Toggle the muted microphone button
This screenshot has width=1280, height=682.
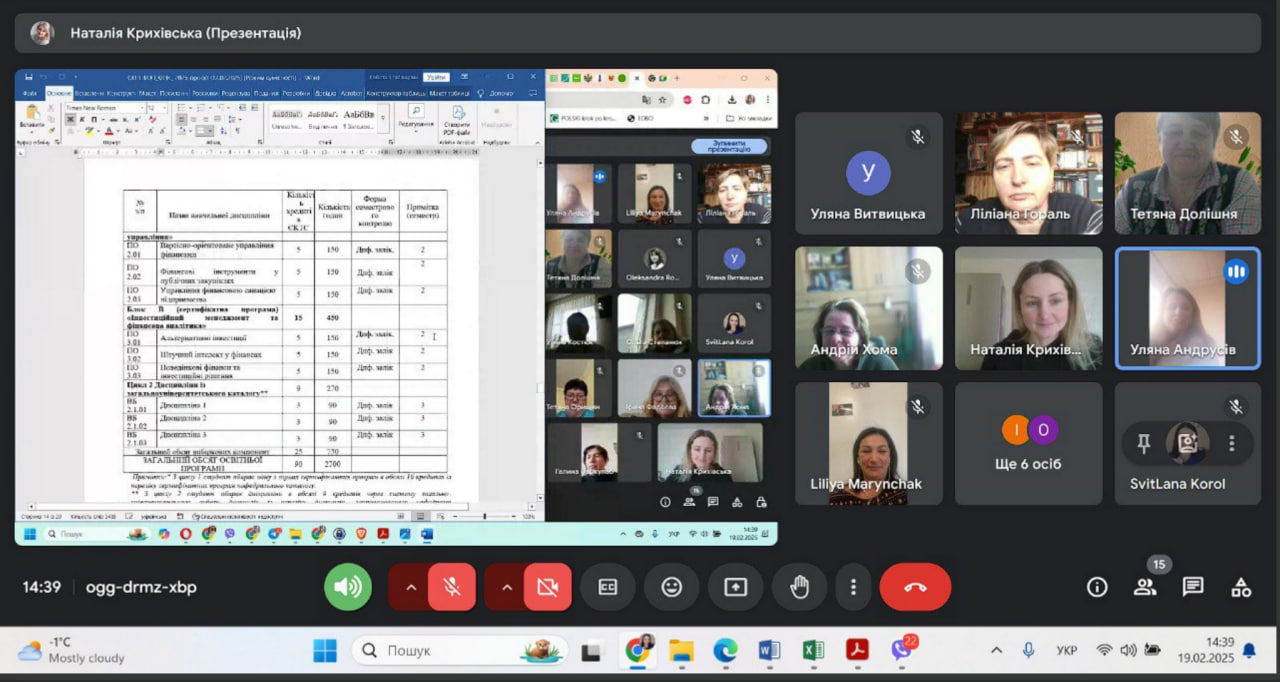[x=452, y=587]
